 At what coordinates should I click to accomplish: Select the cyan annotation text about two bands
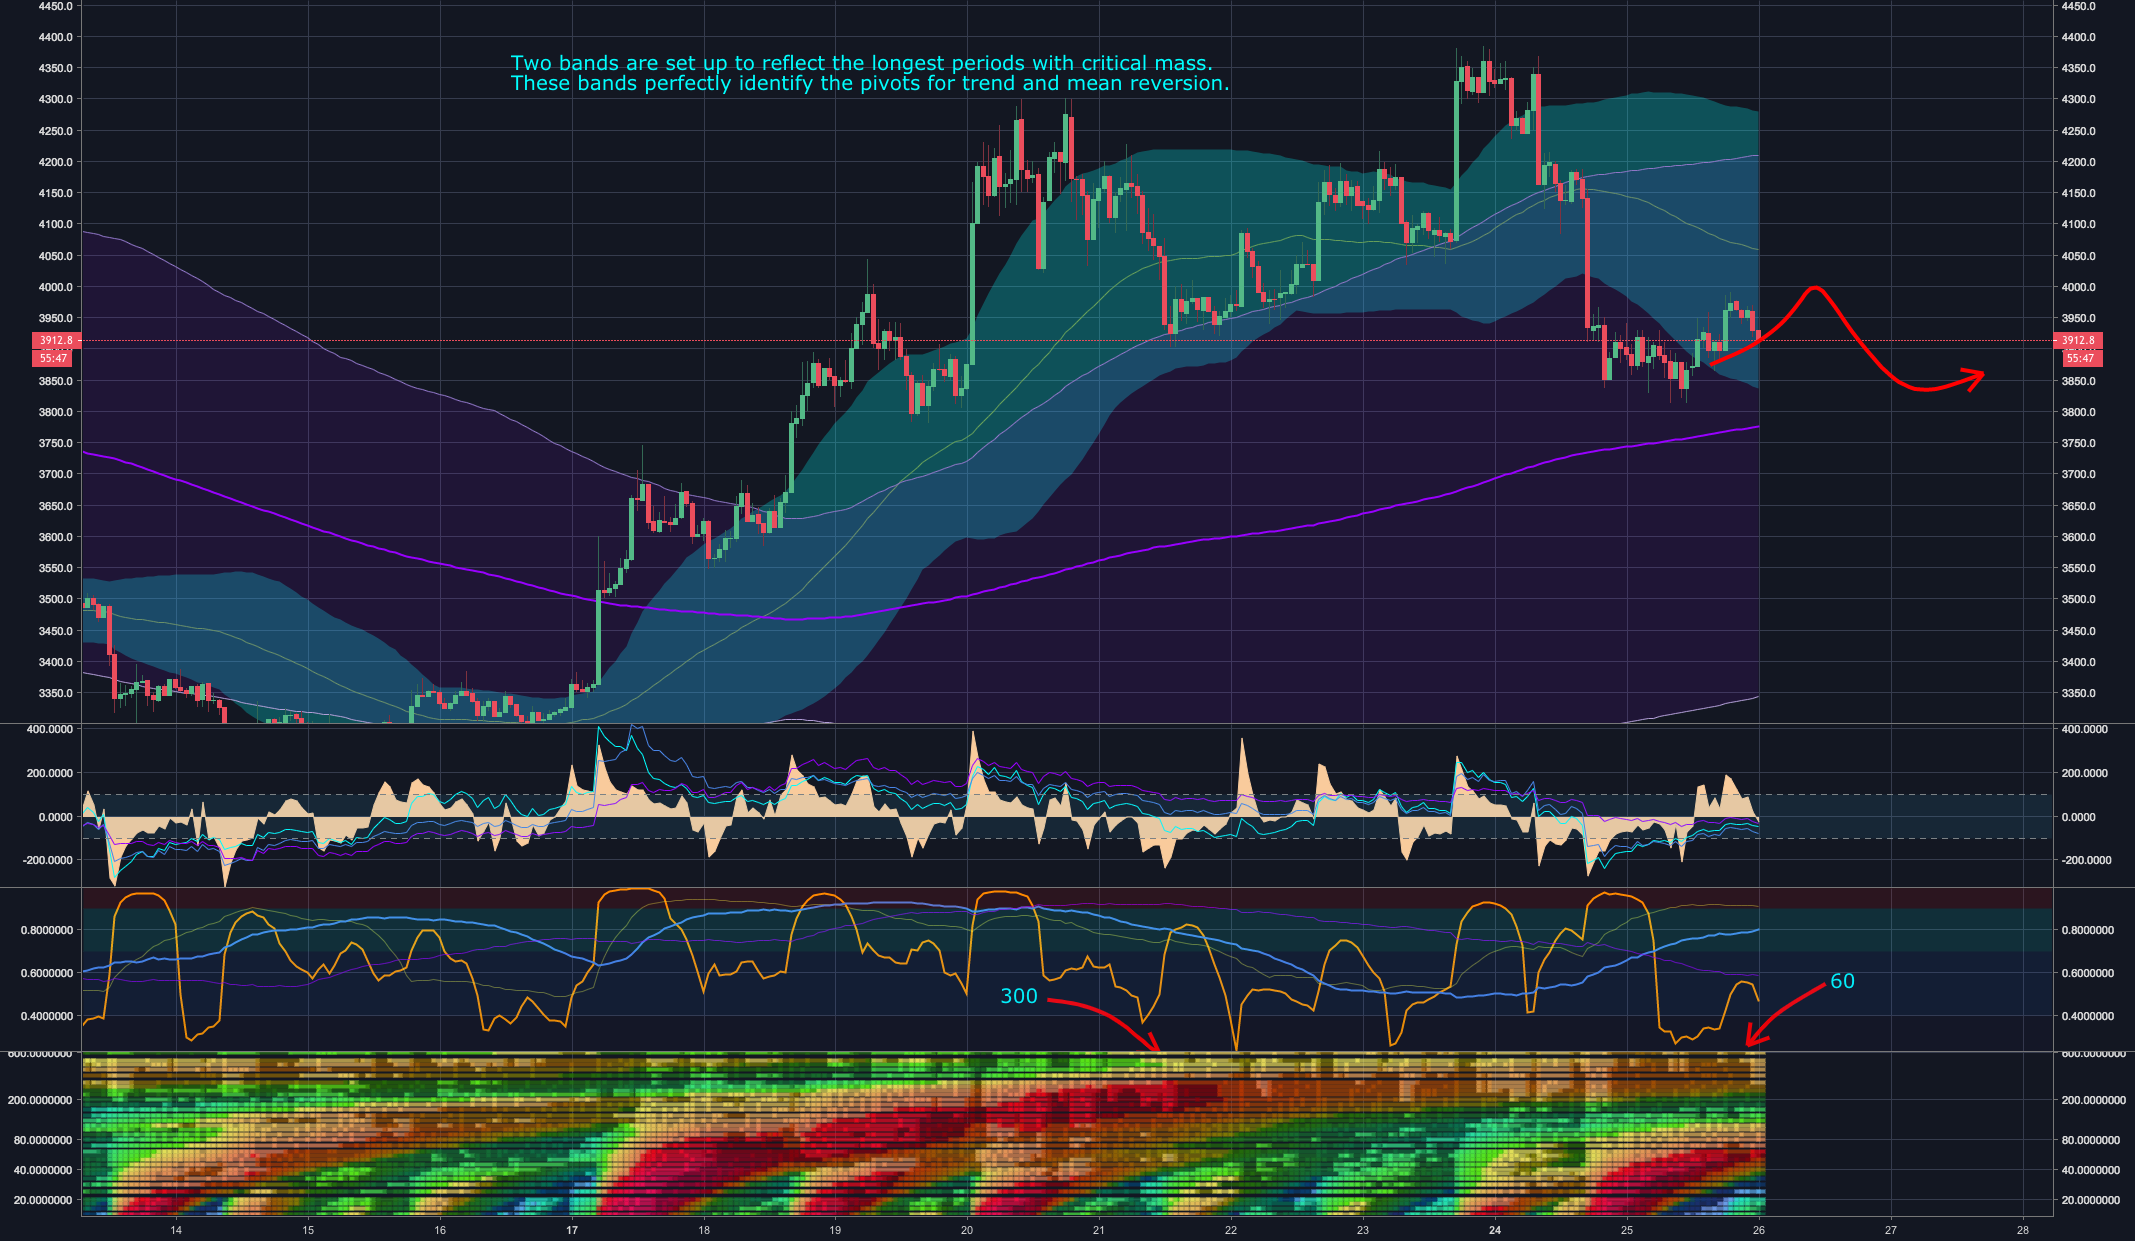868,73
